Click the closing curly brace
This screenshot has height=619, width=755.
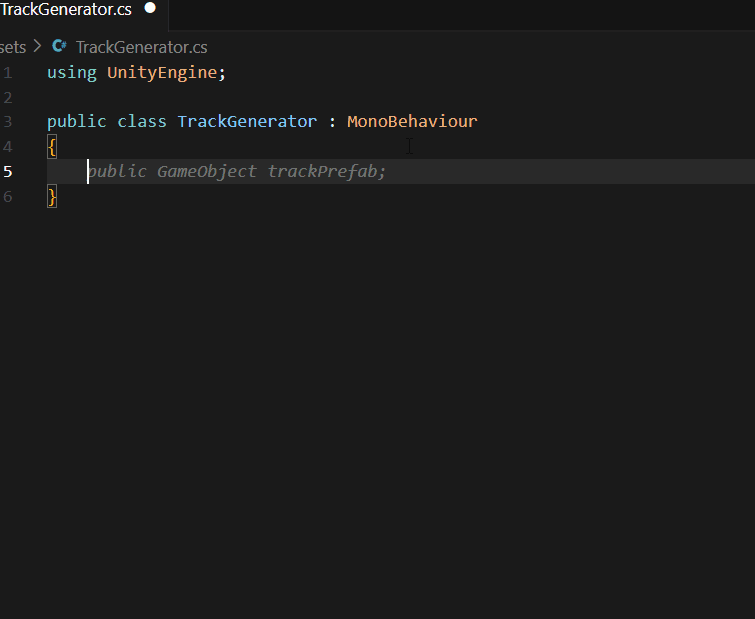(x=52, y=196)
